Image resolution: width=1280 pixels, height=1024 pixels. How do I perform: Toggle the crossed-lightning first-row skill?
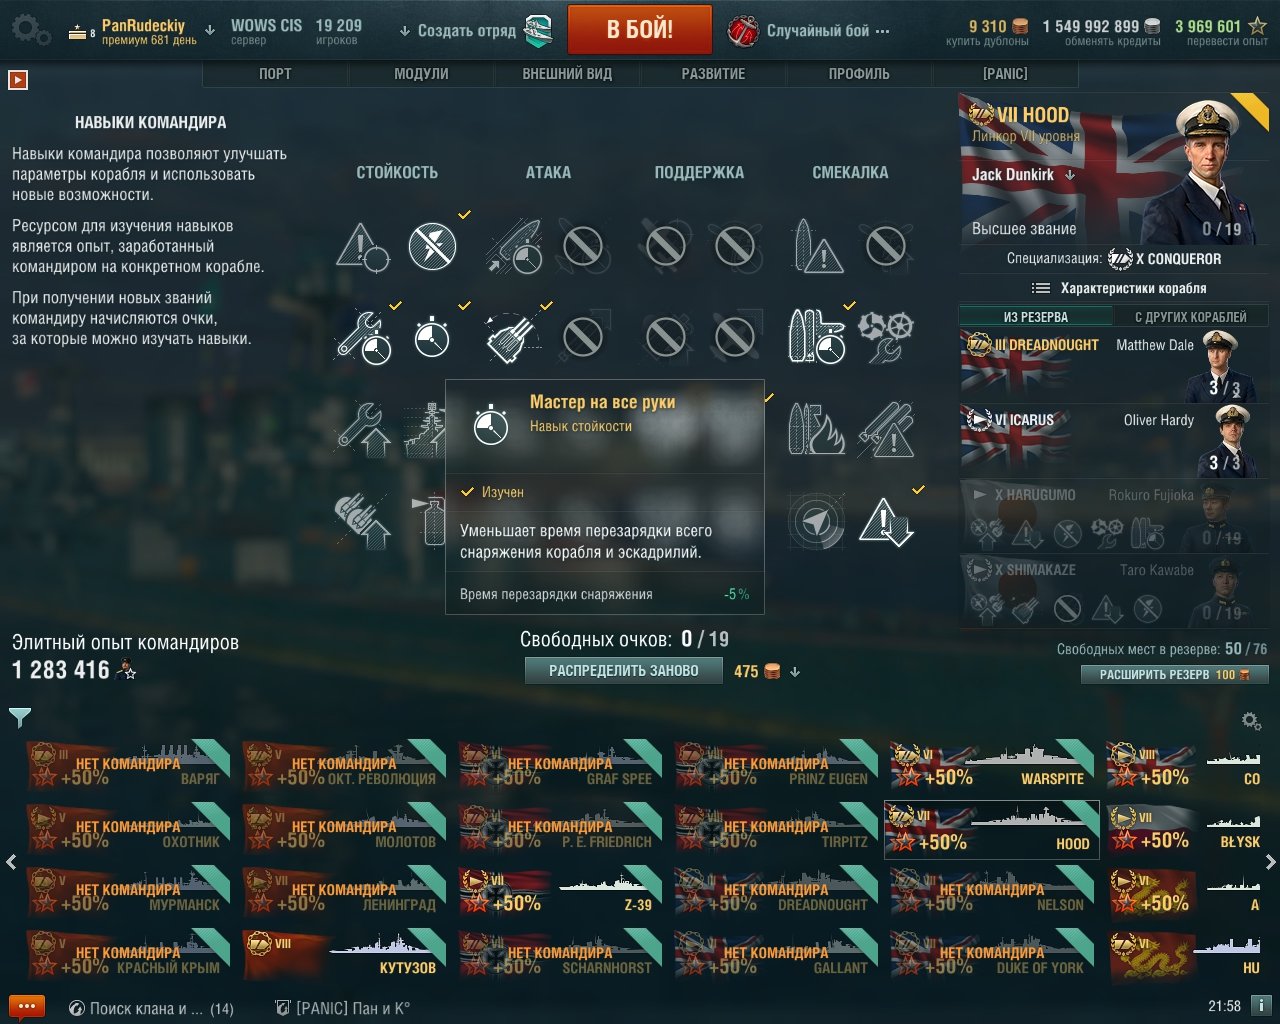(432, 246)
